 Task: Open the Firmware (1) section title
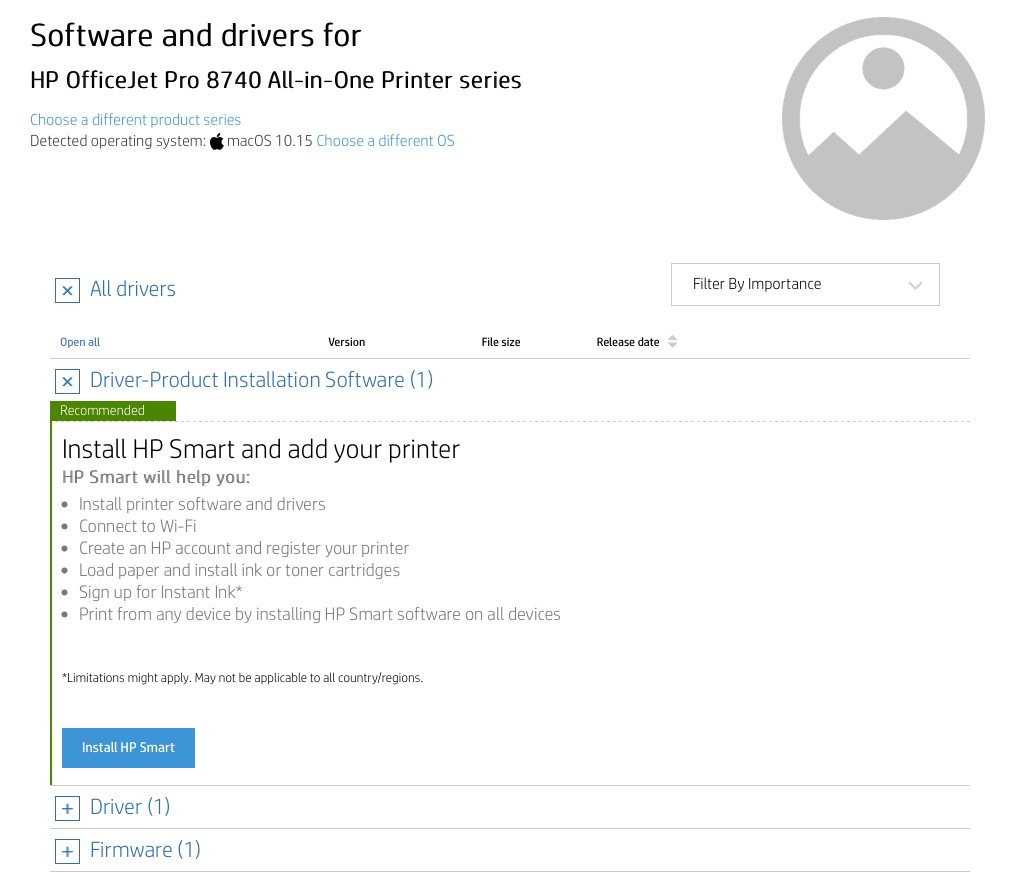click(145, 849)
